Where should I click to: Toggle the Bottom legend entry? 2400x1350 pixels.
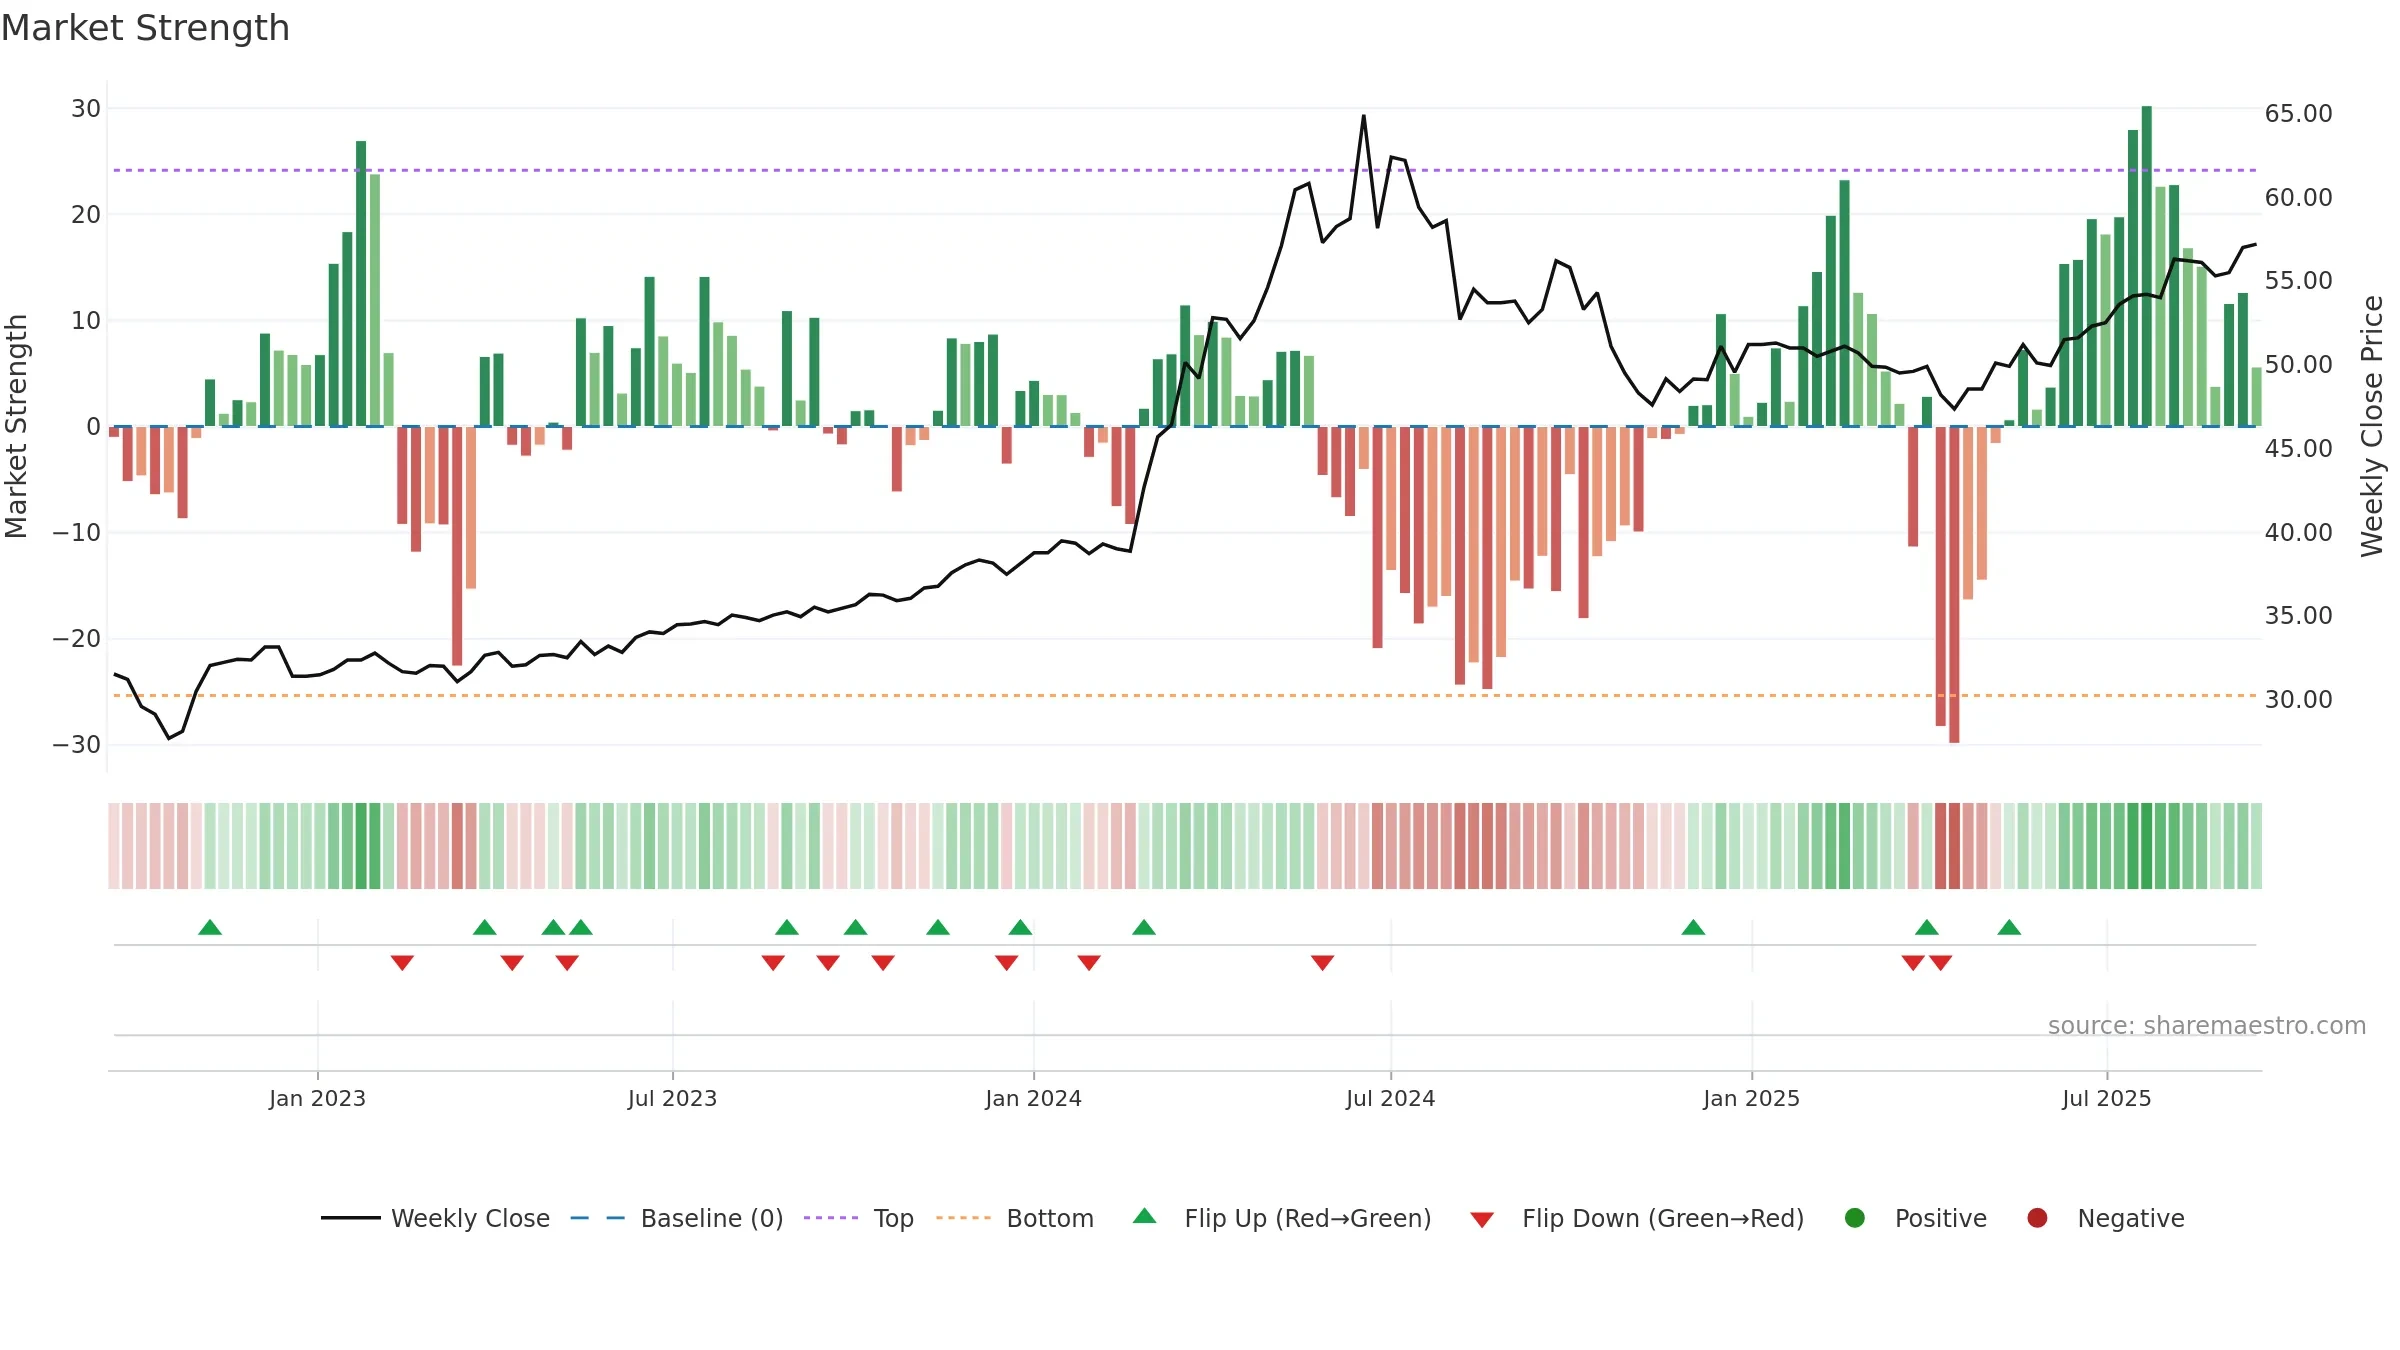pos(1014,1218)
